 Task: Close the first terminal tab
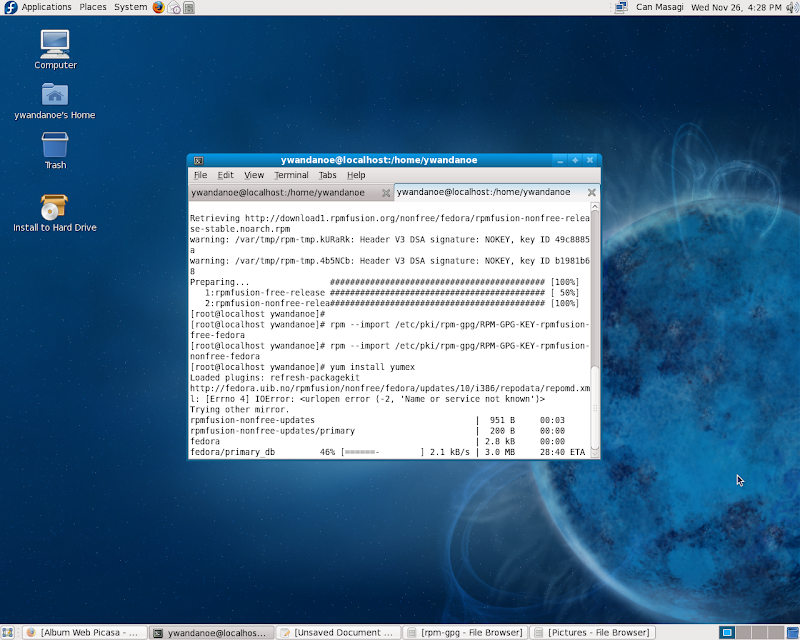[386, 193]
